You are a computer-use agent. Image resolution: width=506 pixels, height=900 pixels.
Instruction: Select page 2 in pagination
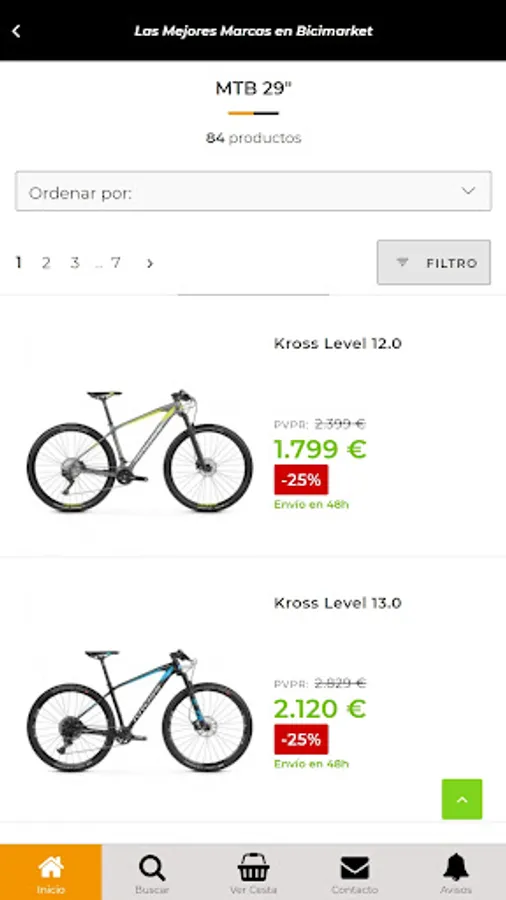pyautogui.click(x=46, y=263)
